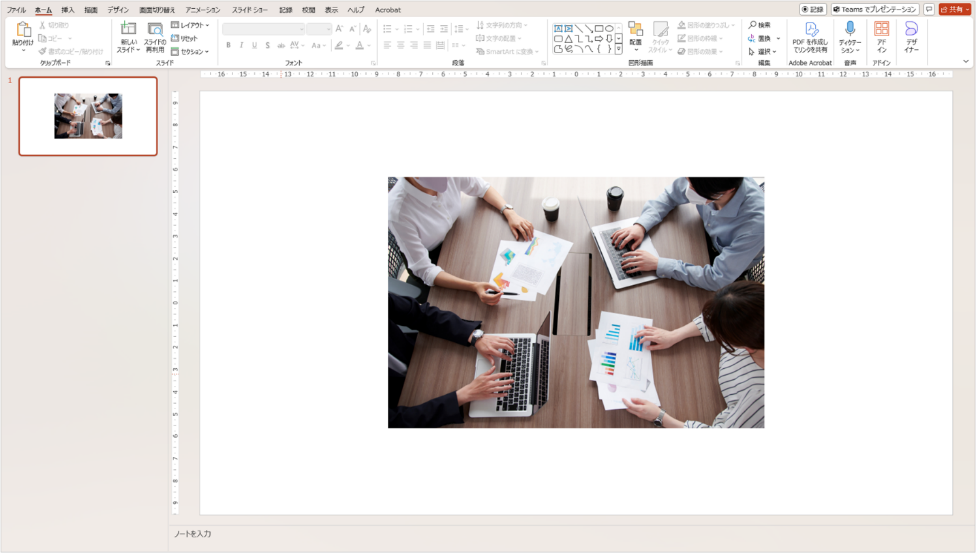Click the Reuse Slides (スライドの再利用) icon

click(154, 29)
